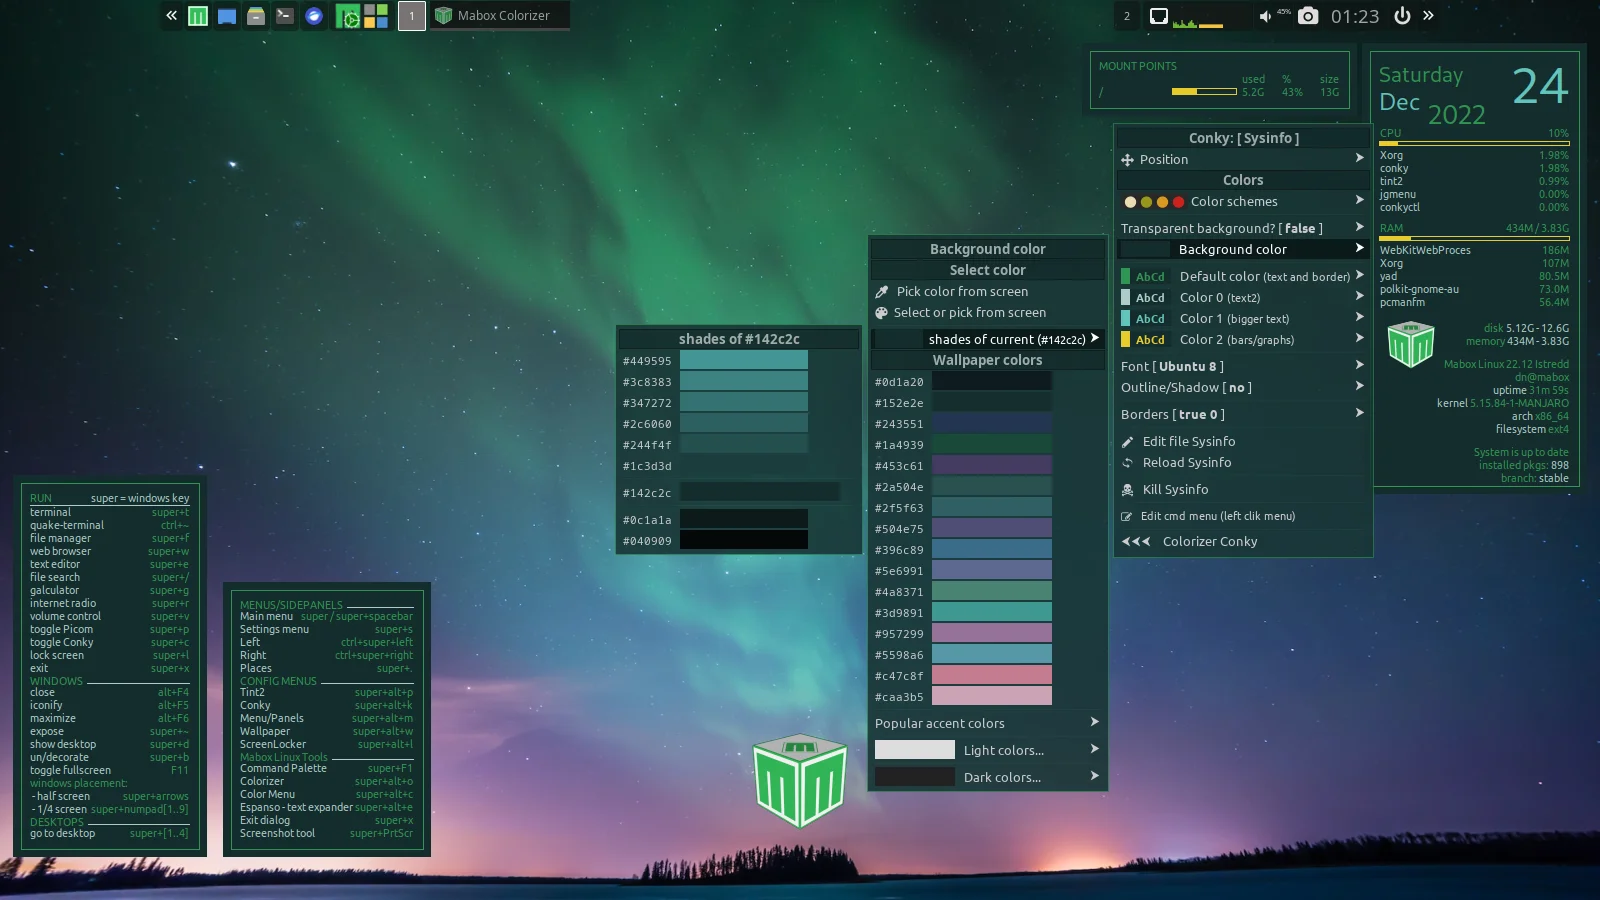
Task: Expand Popular accent colors submenu arrow
Action: [1095, 723]
